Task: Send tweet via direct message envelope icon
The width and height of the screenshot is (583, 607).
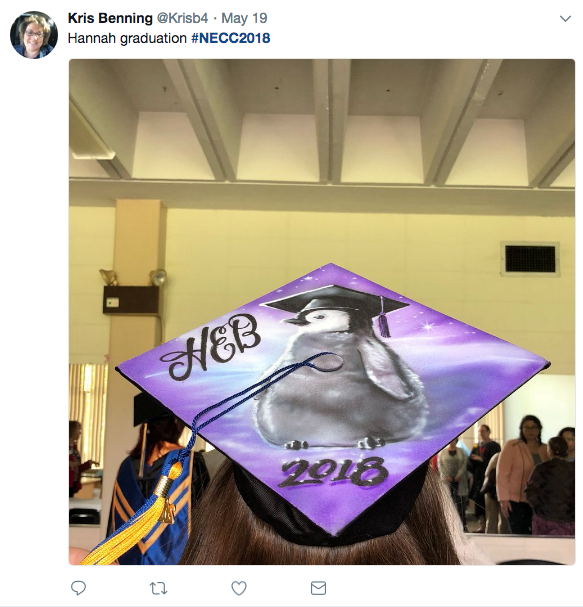Action: pos(319,588)
